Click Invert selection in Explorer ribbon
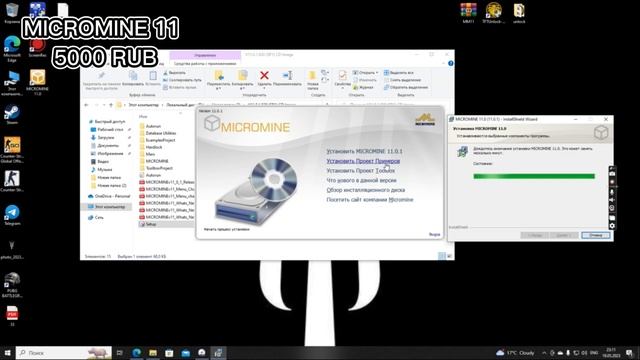The width and height of the screenshot is (640, 360). (406, 87)
